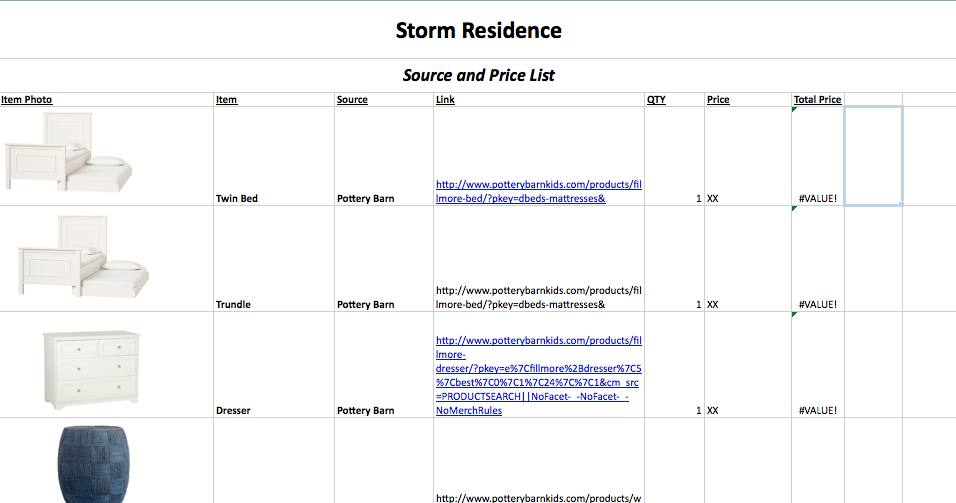Viewport: 956px width, 503px height.
Task: Select #VALUE! total in Trundle row
Action: tap(818, 259)
